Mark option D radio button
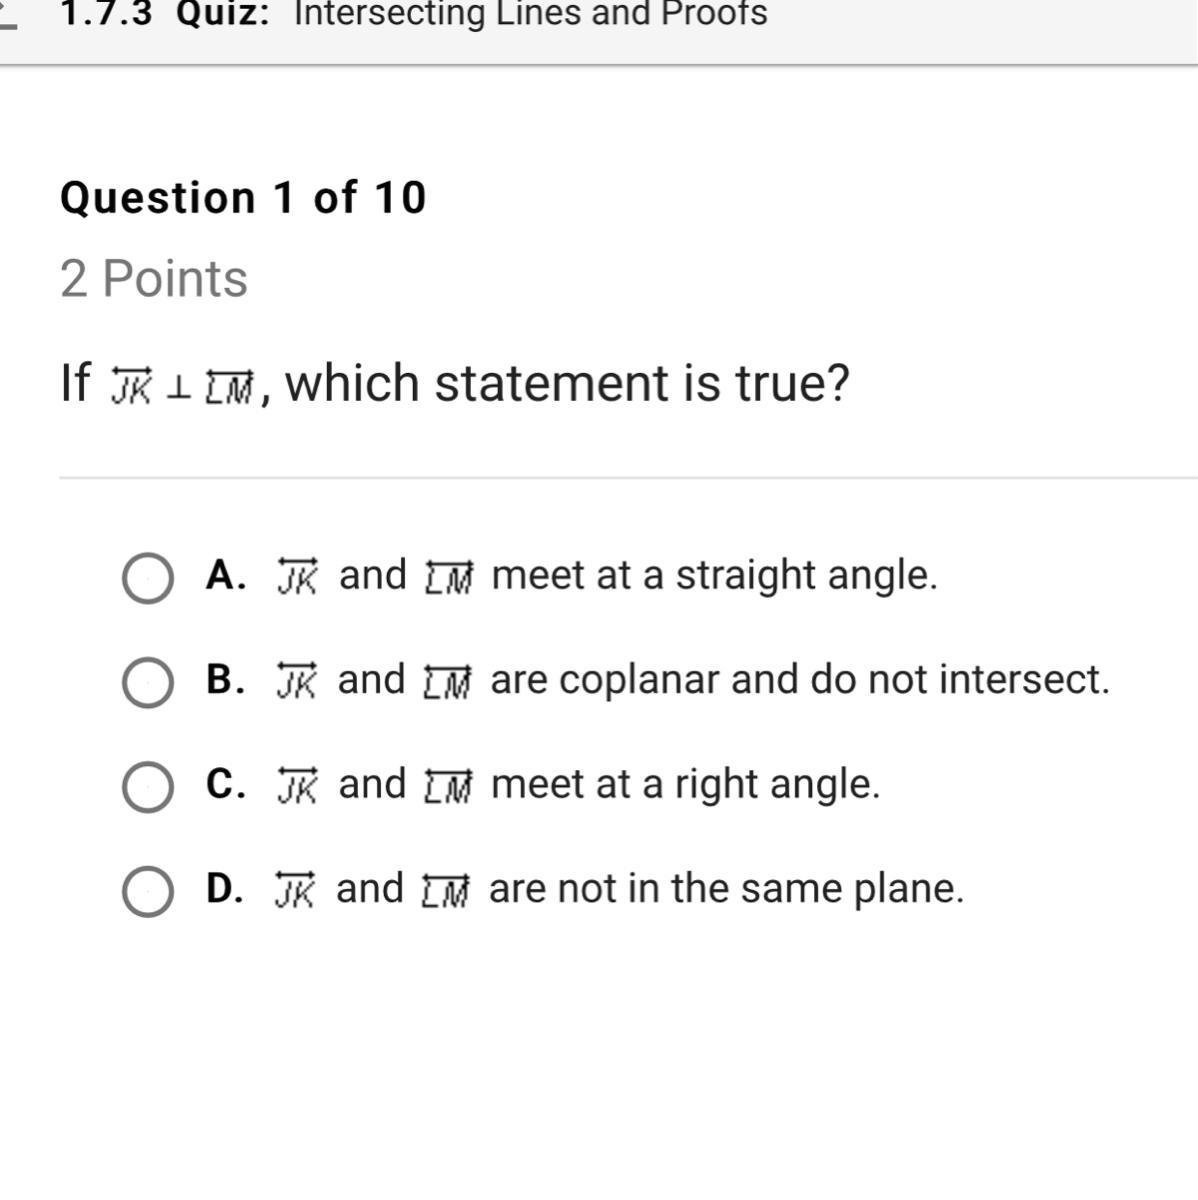Image resolution: width=1198 pixels, height=1200 pixels. 147,891
